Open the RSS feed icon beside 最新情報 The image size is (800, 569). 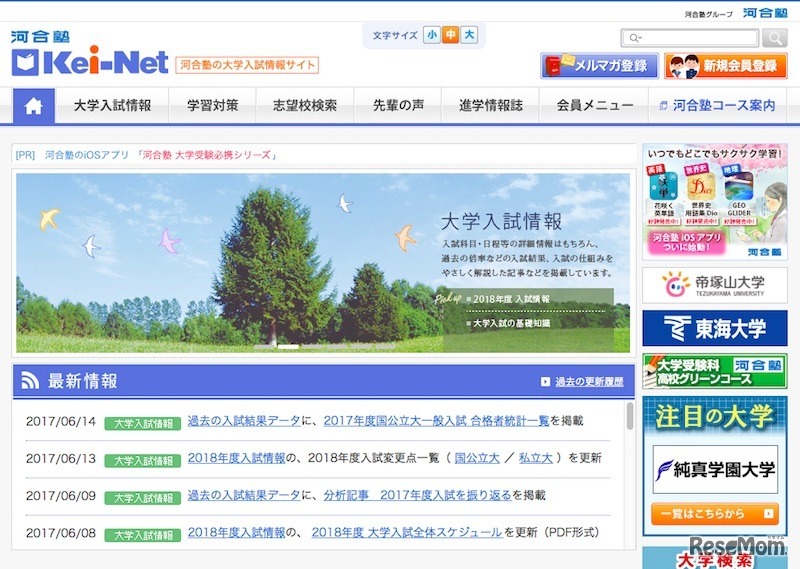(x=30, y=381)
